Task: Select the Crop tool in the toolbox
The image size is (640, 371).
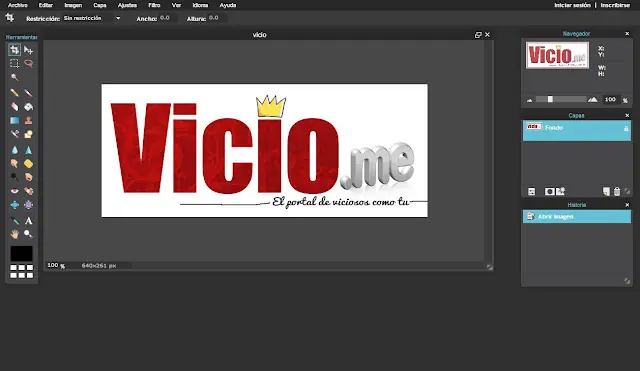Action: (x=14, y=50)
